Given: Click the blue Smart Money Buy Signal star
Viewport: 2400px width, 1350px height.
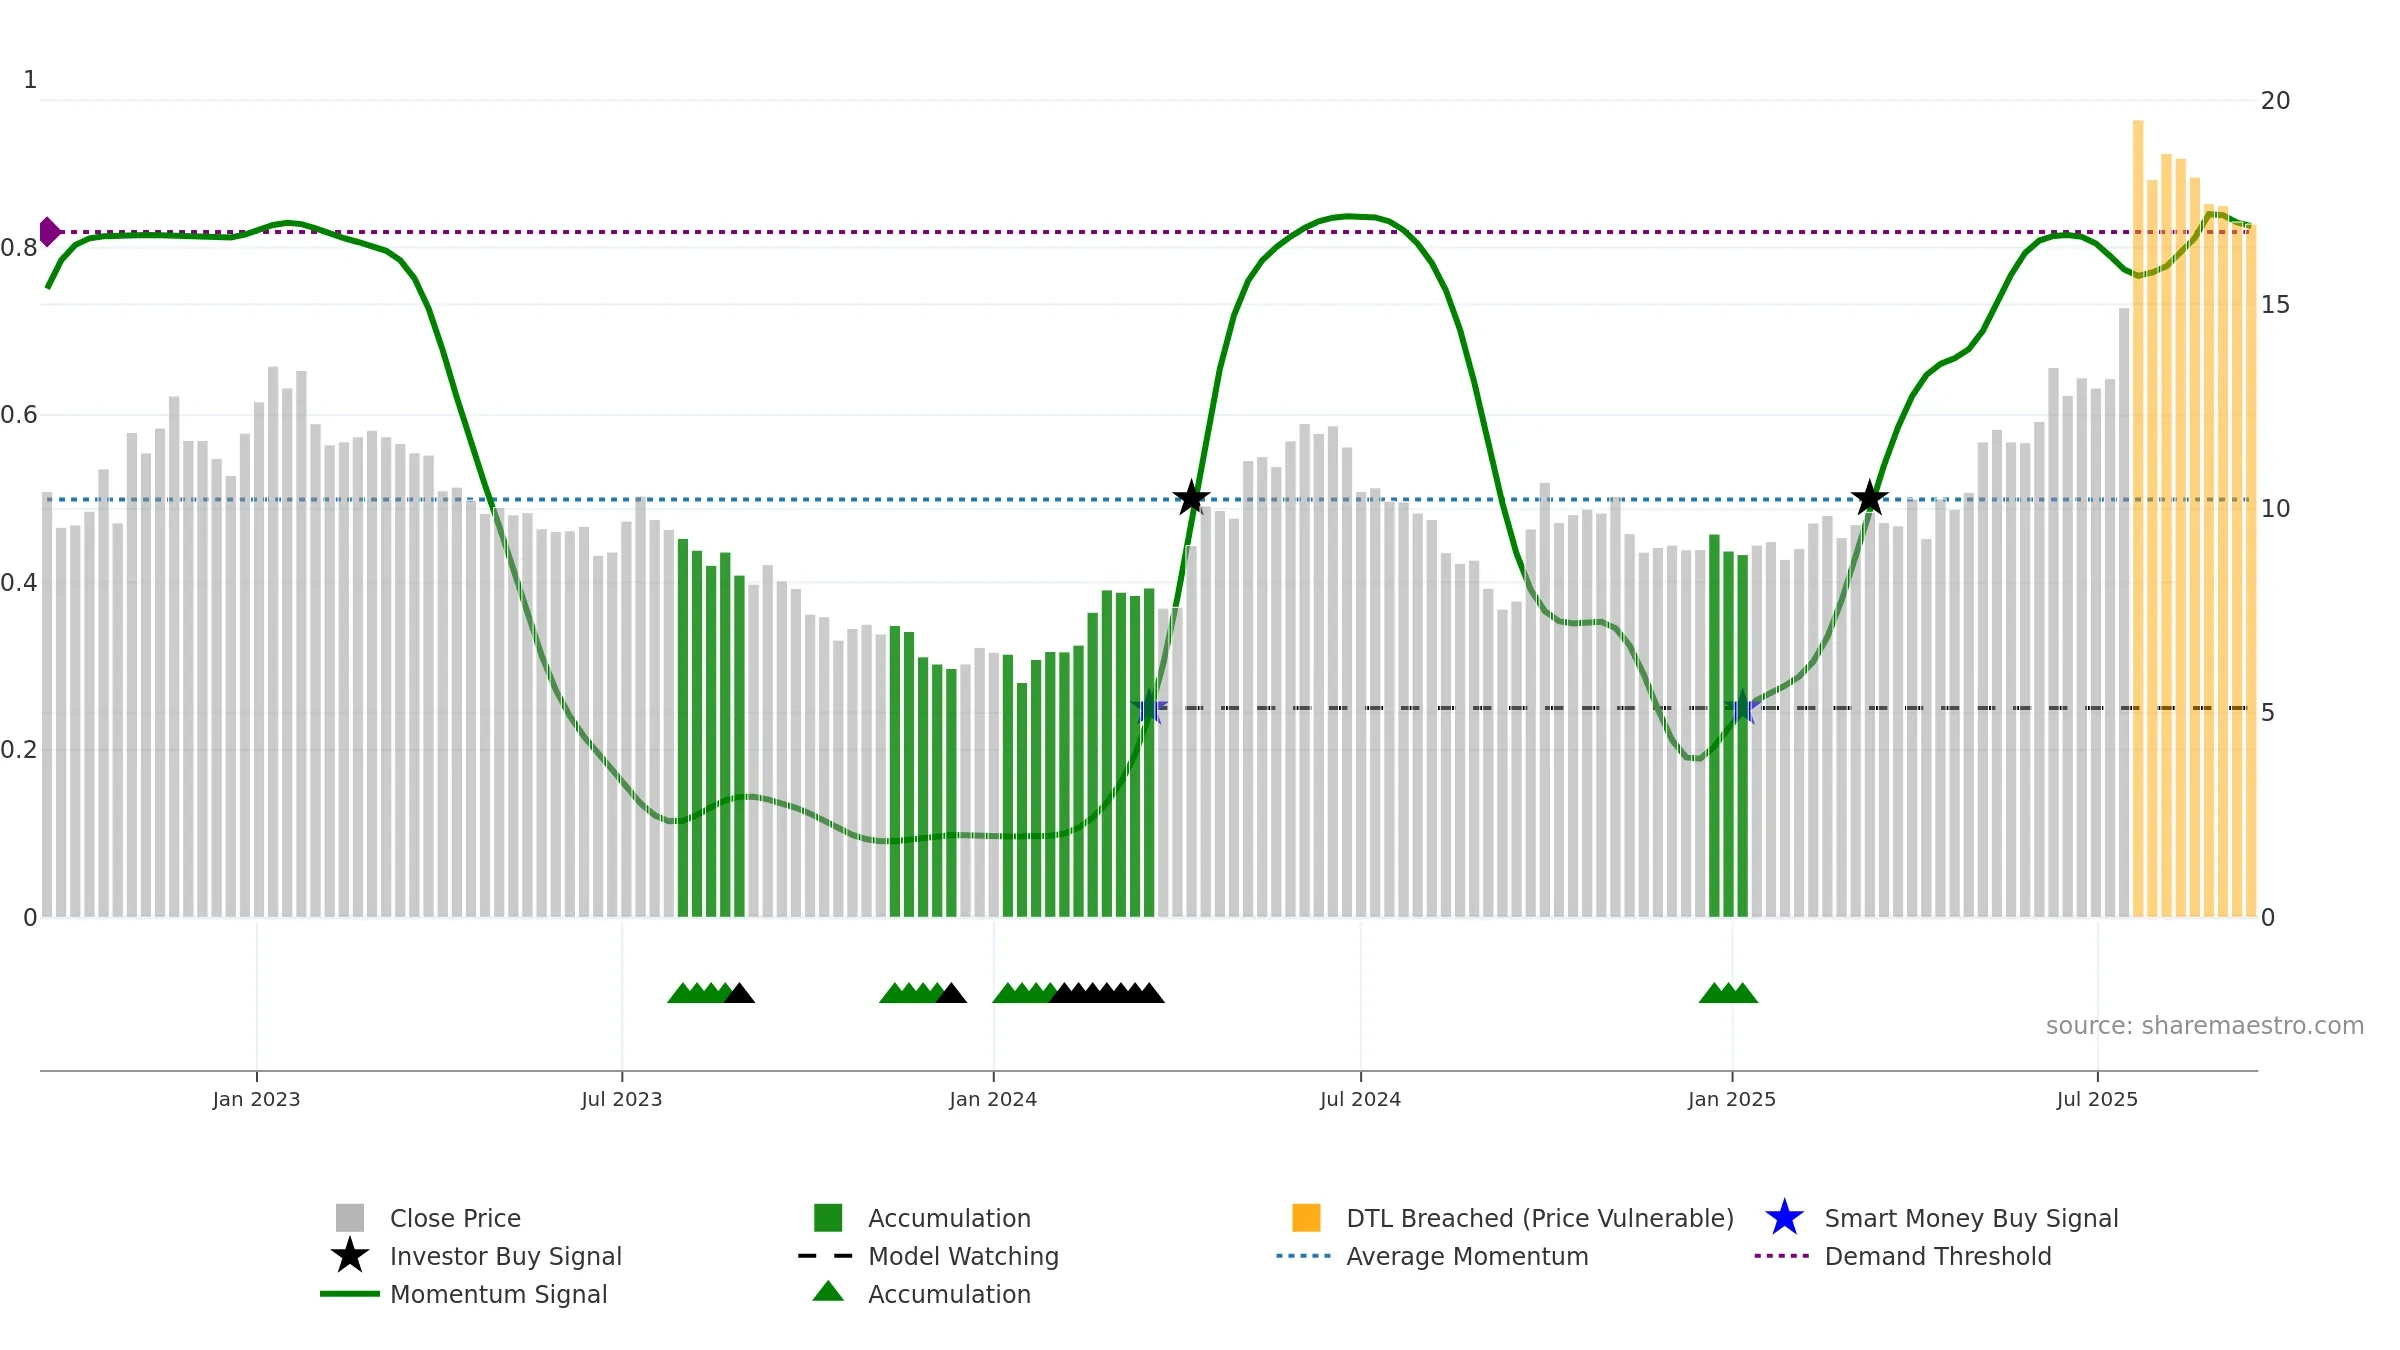Looking at the screenshot, I should [1784, 1218].
